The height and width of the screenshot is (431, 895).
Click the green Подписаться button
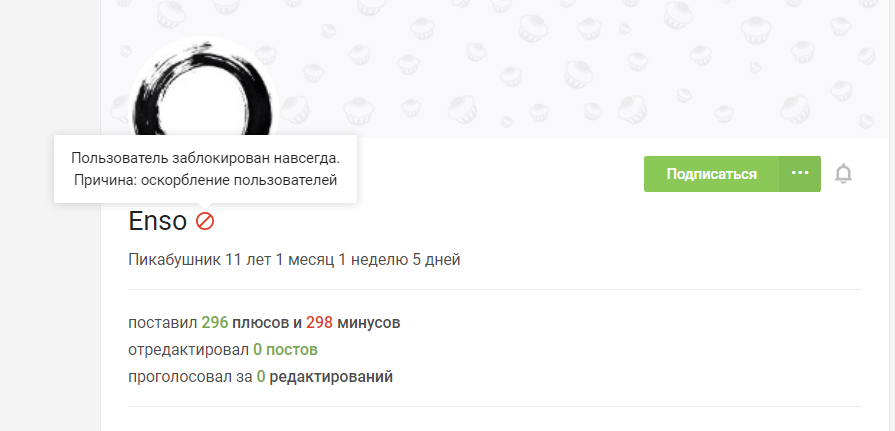point(711,174)
